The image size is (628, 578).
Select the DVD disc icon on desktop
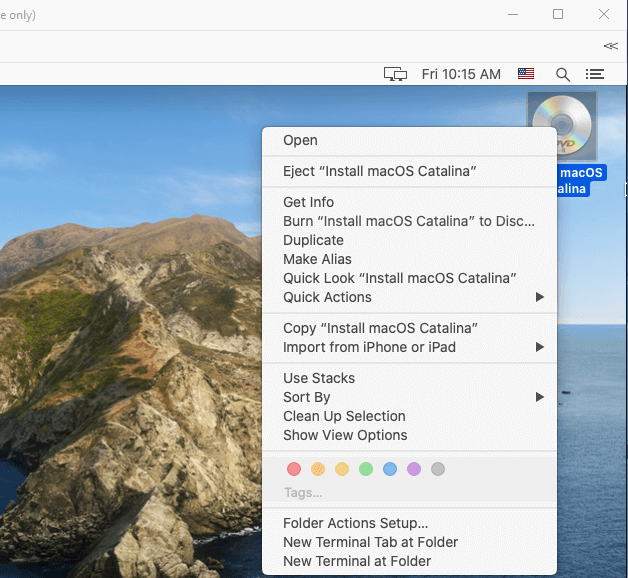pos(562,126)
